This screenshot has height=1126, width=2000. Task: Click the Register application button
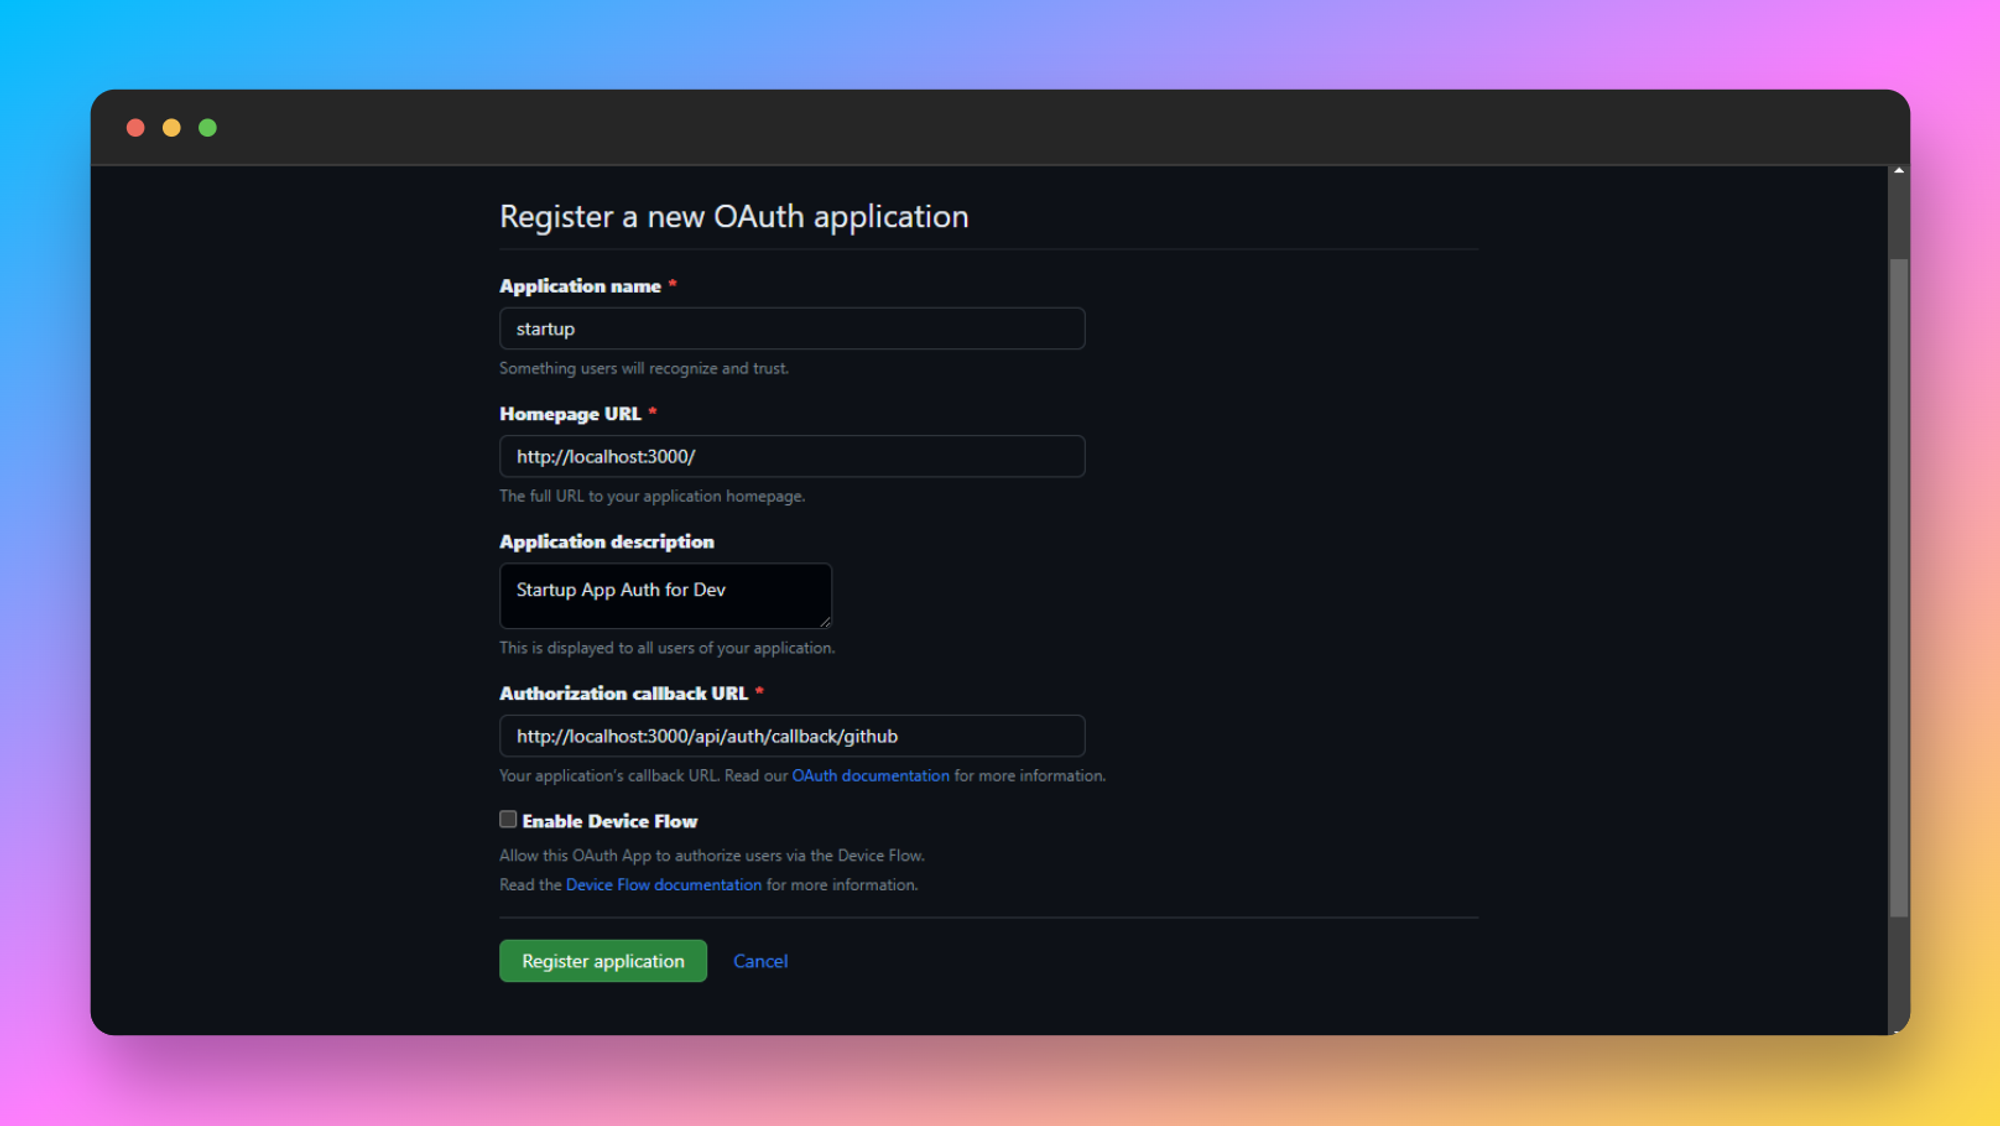click(x=602, y=960)
